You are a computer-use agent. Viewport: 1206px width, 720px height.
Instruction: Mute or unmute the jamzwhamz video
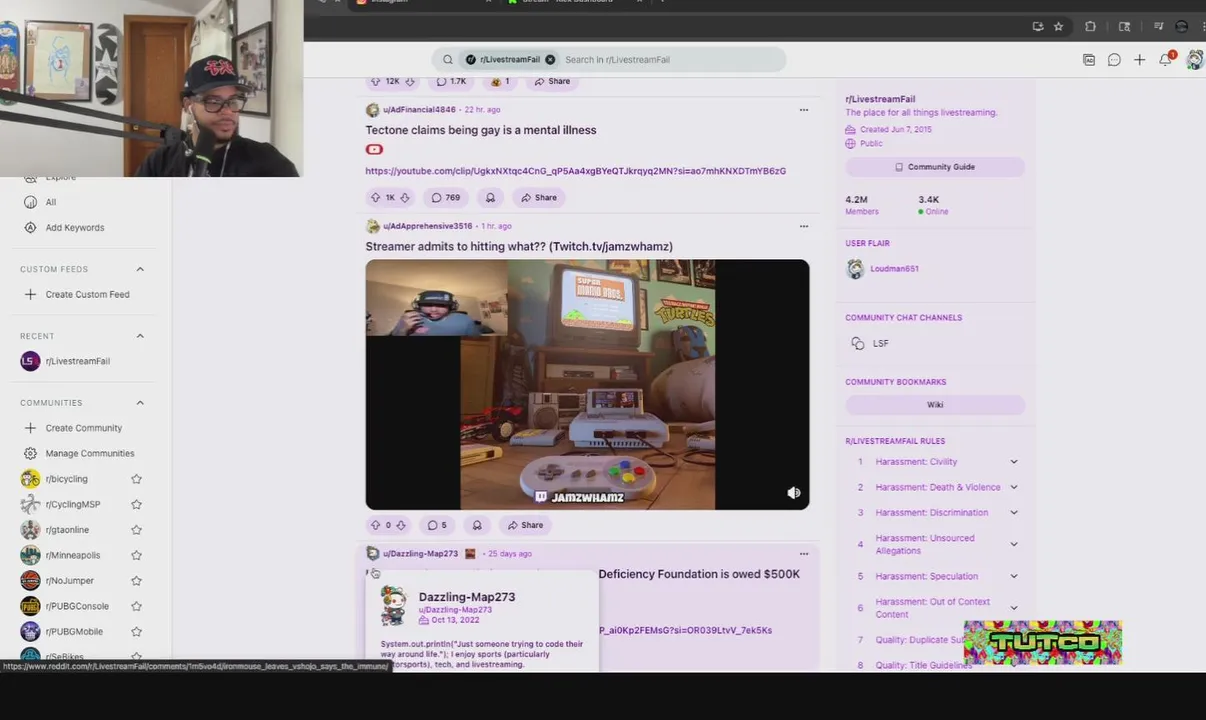(x=794, y=493)
